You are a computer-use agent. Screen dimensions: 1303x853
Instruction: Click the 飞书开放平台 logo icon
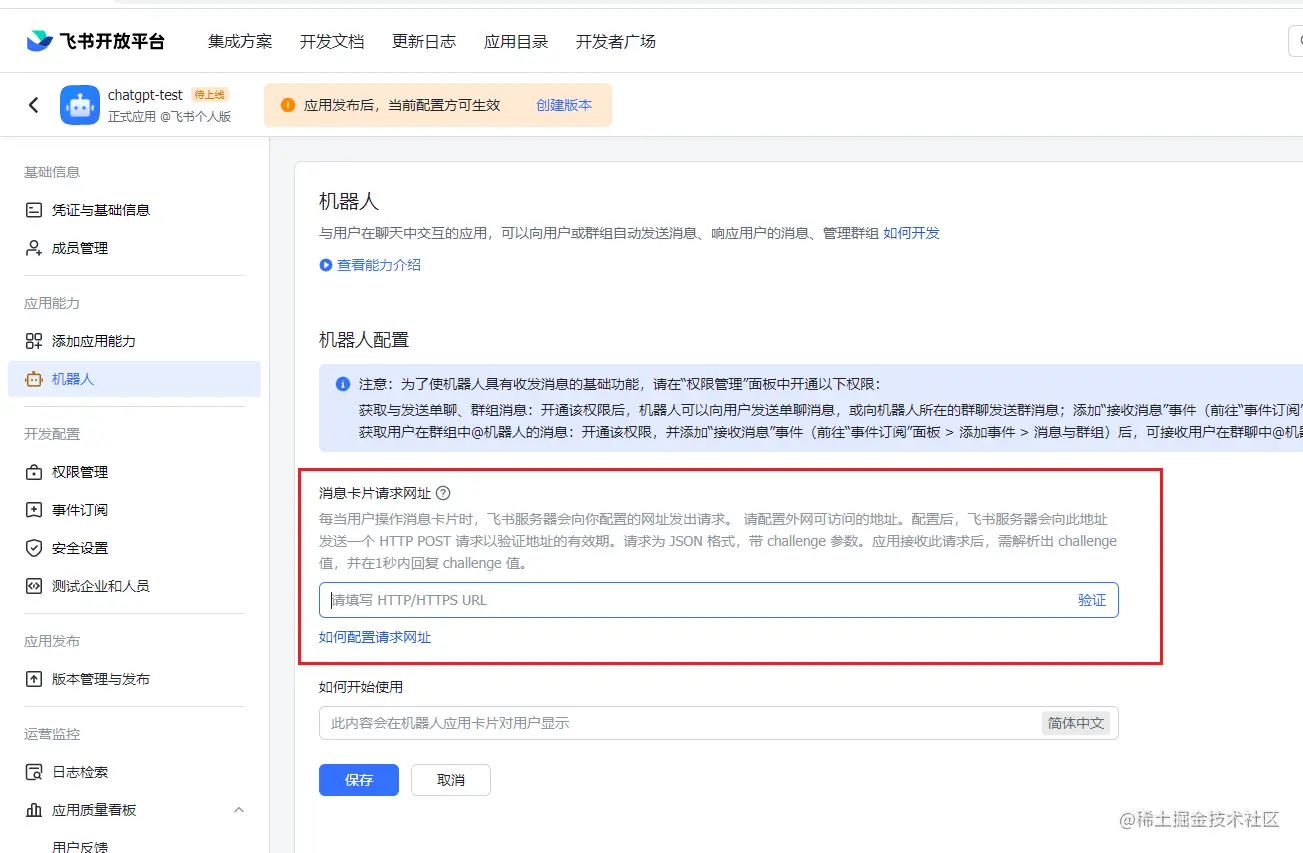(39, 41)
